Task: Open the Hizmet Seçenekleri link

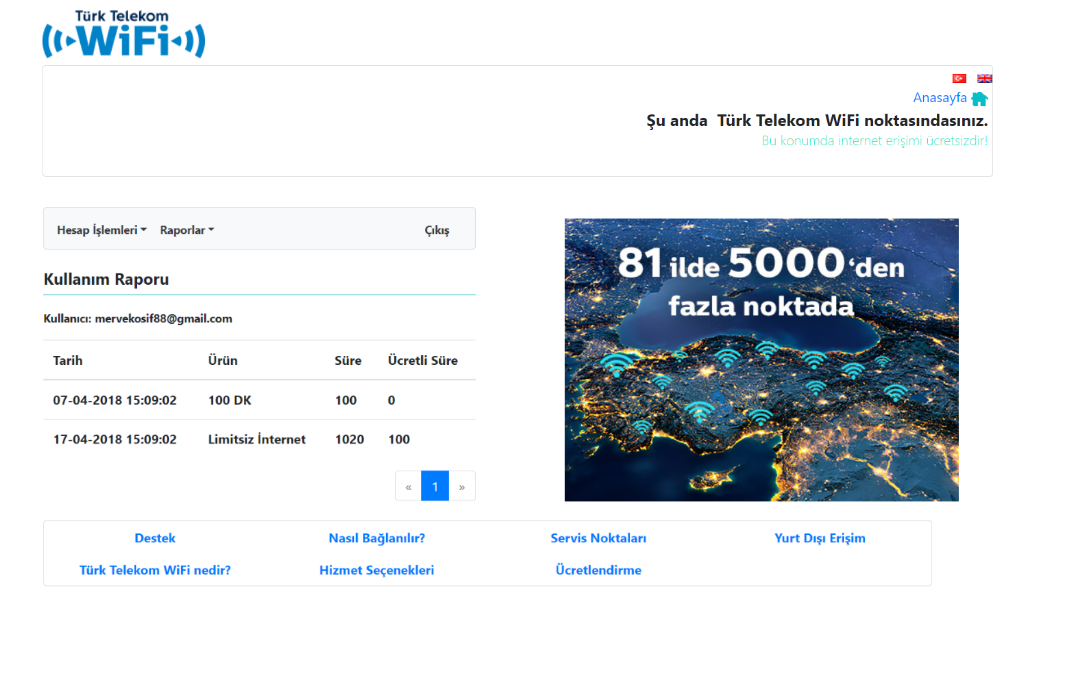Action: point(376,570)
